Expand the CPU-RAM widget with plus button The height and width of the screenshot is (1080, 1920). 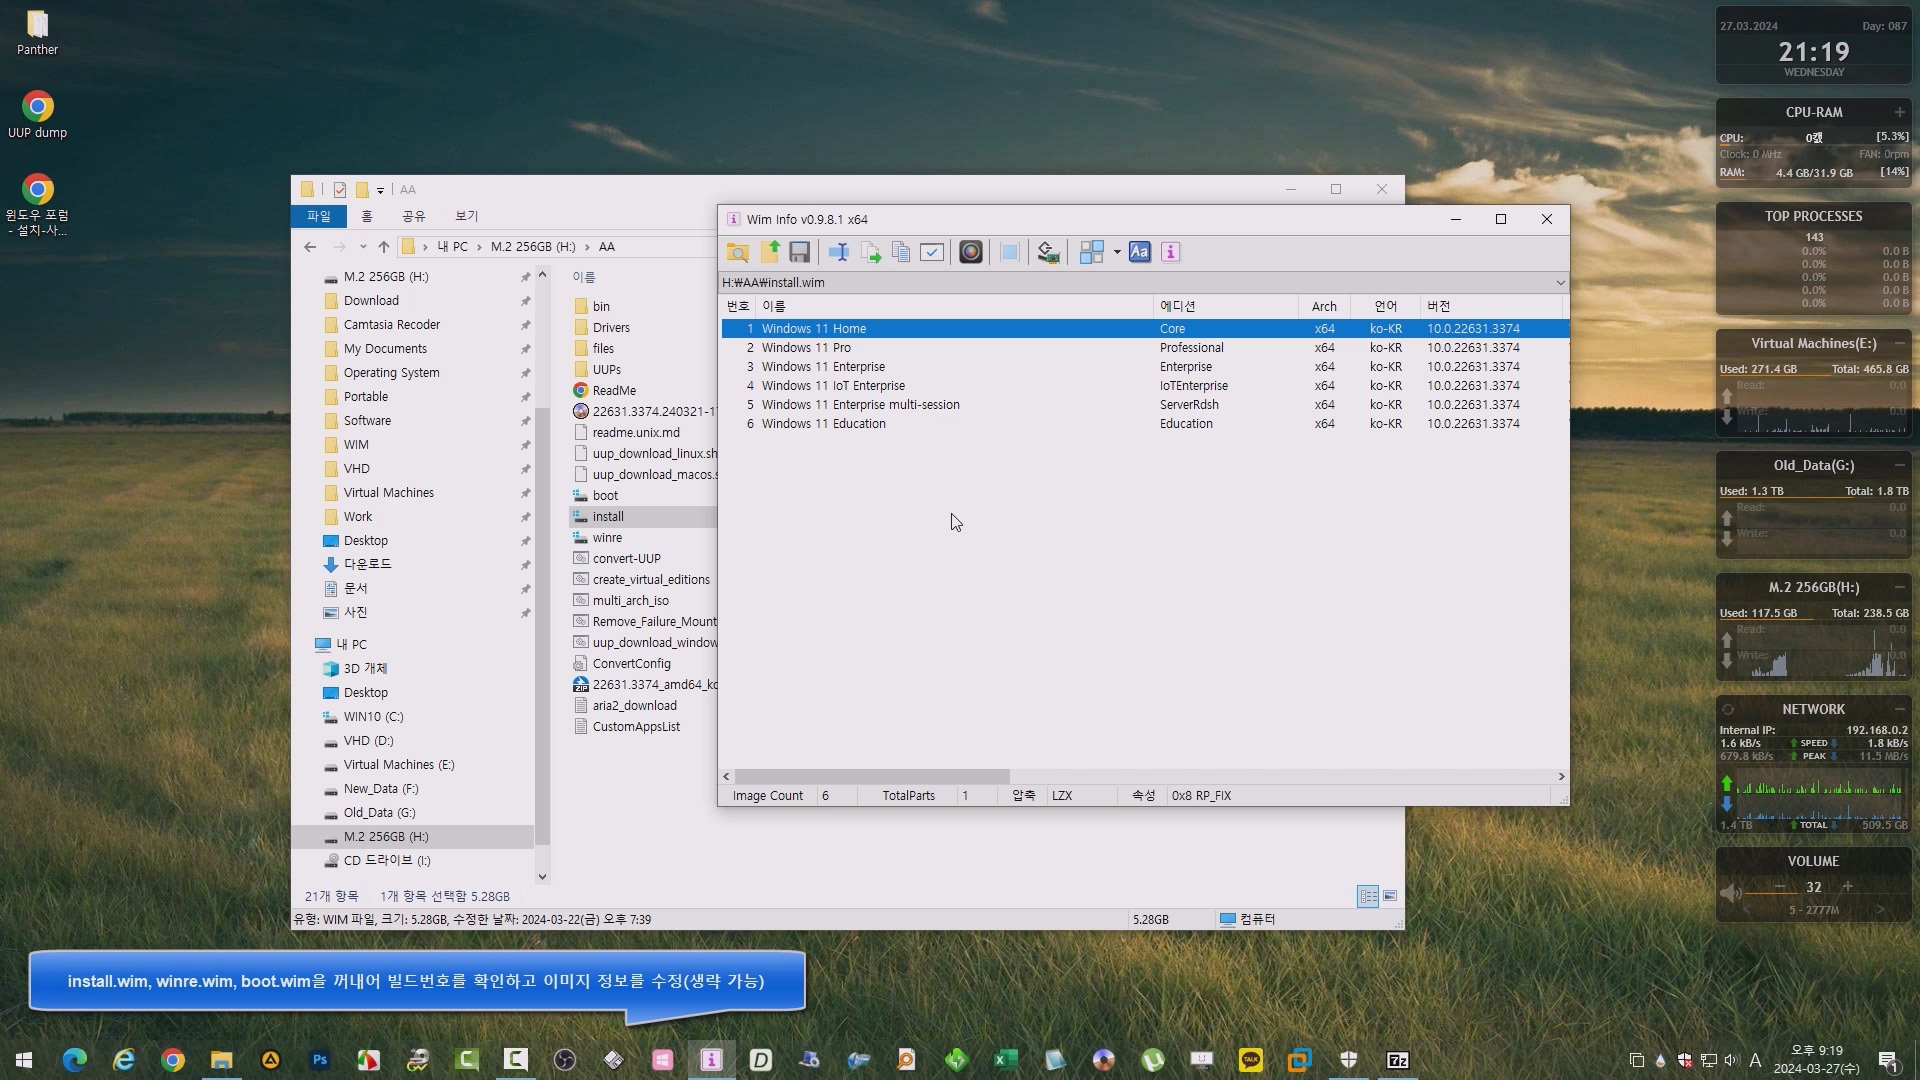[x=1899, y=112]
